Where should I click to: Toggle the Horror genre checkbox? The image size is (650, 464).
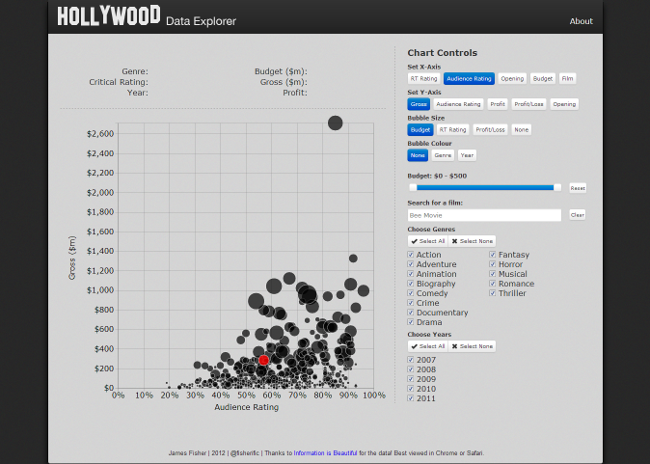492,264
